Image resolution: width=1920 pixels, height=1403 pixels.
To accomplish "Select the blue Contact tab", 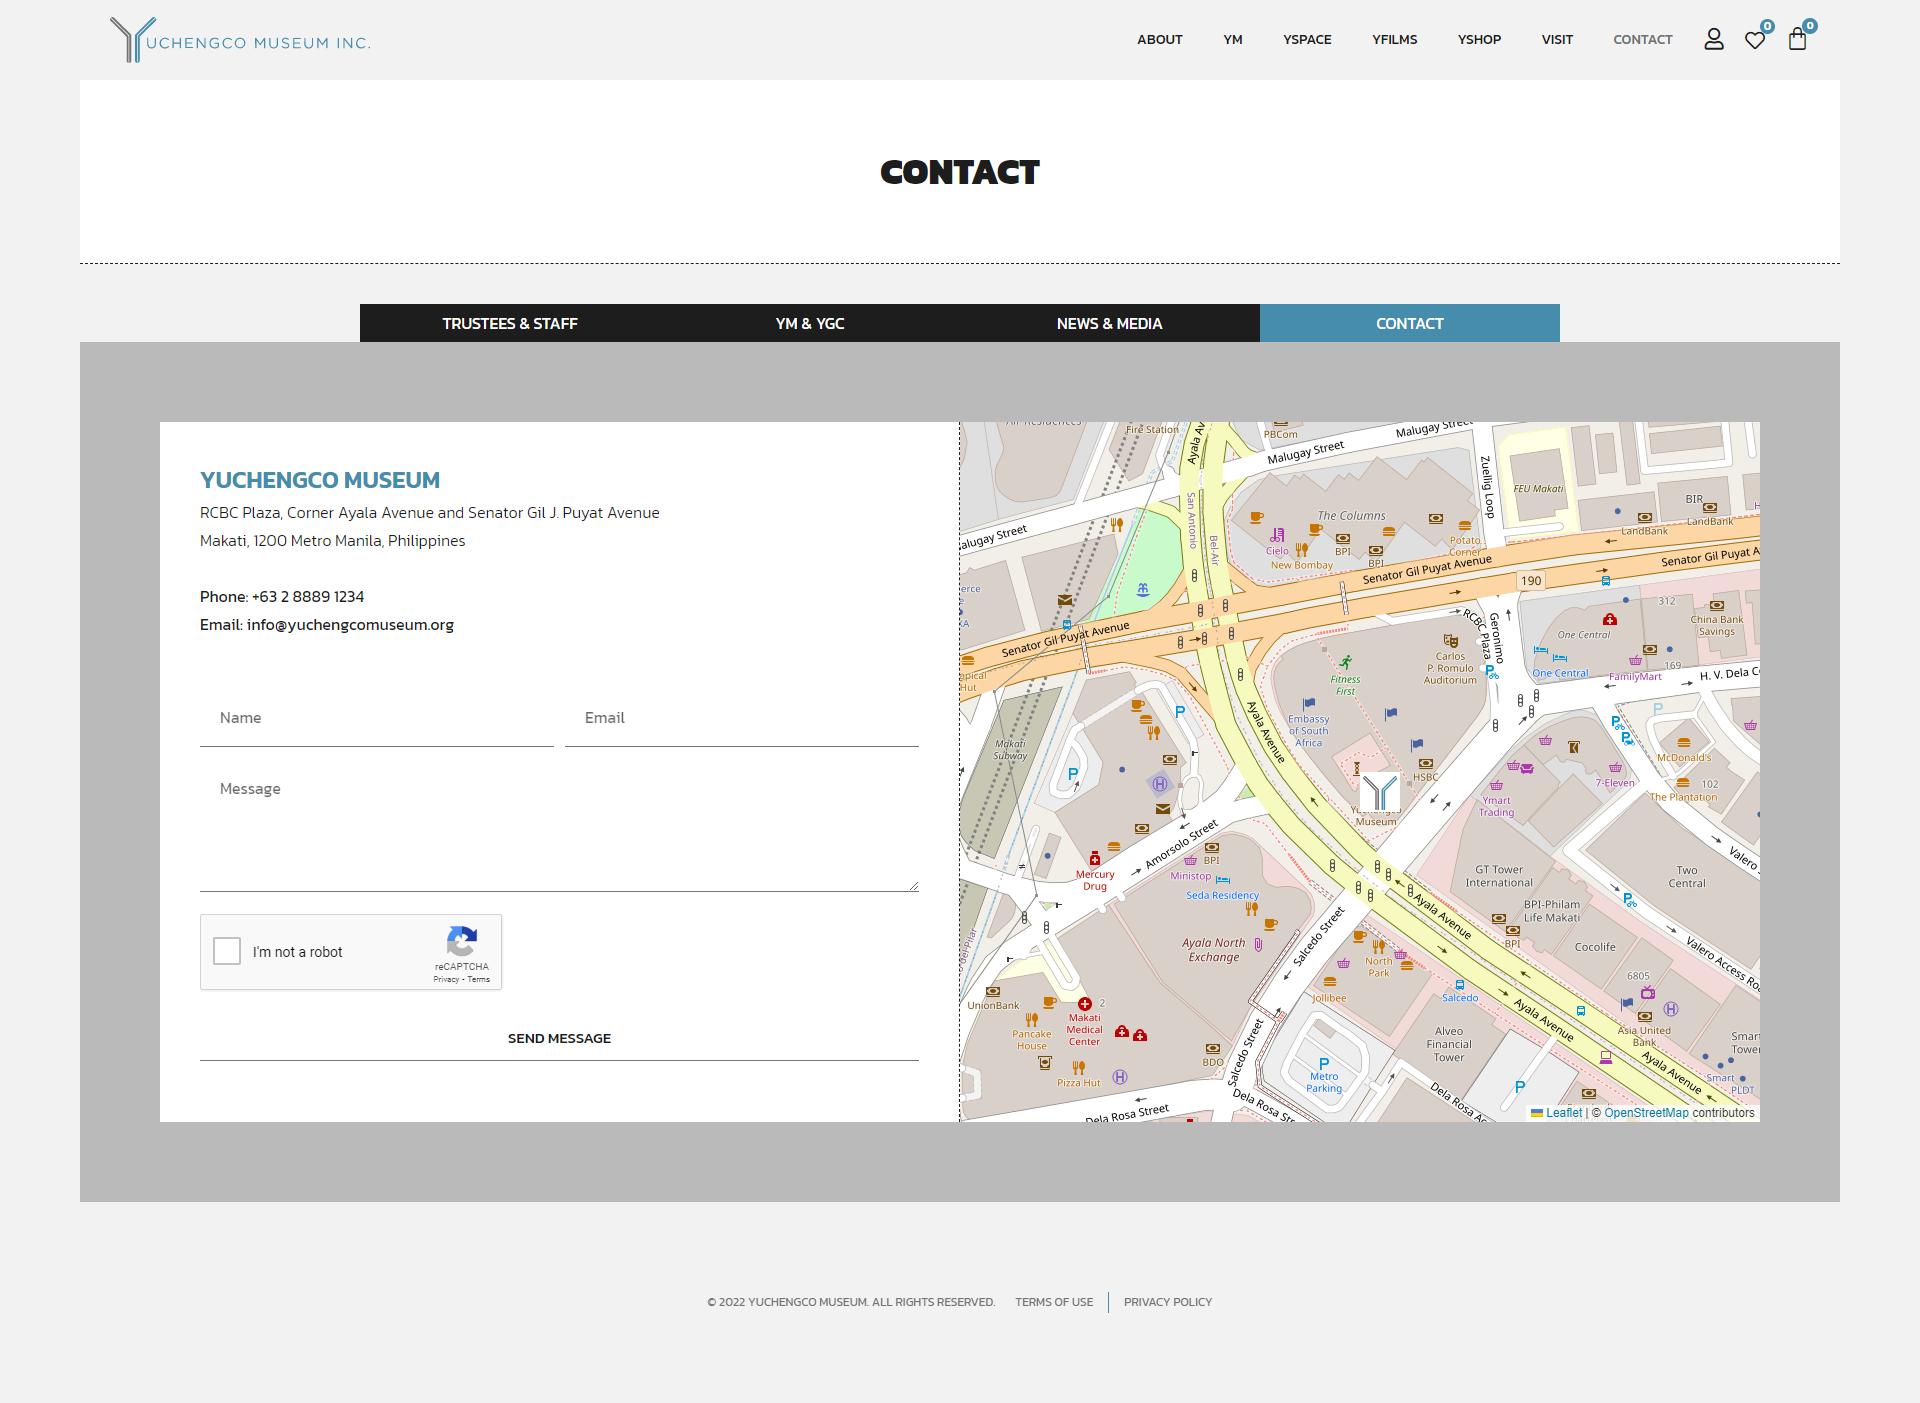I will pyautogui.click(x=1410, y=323).
